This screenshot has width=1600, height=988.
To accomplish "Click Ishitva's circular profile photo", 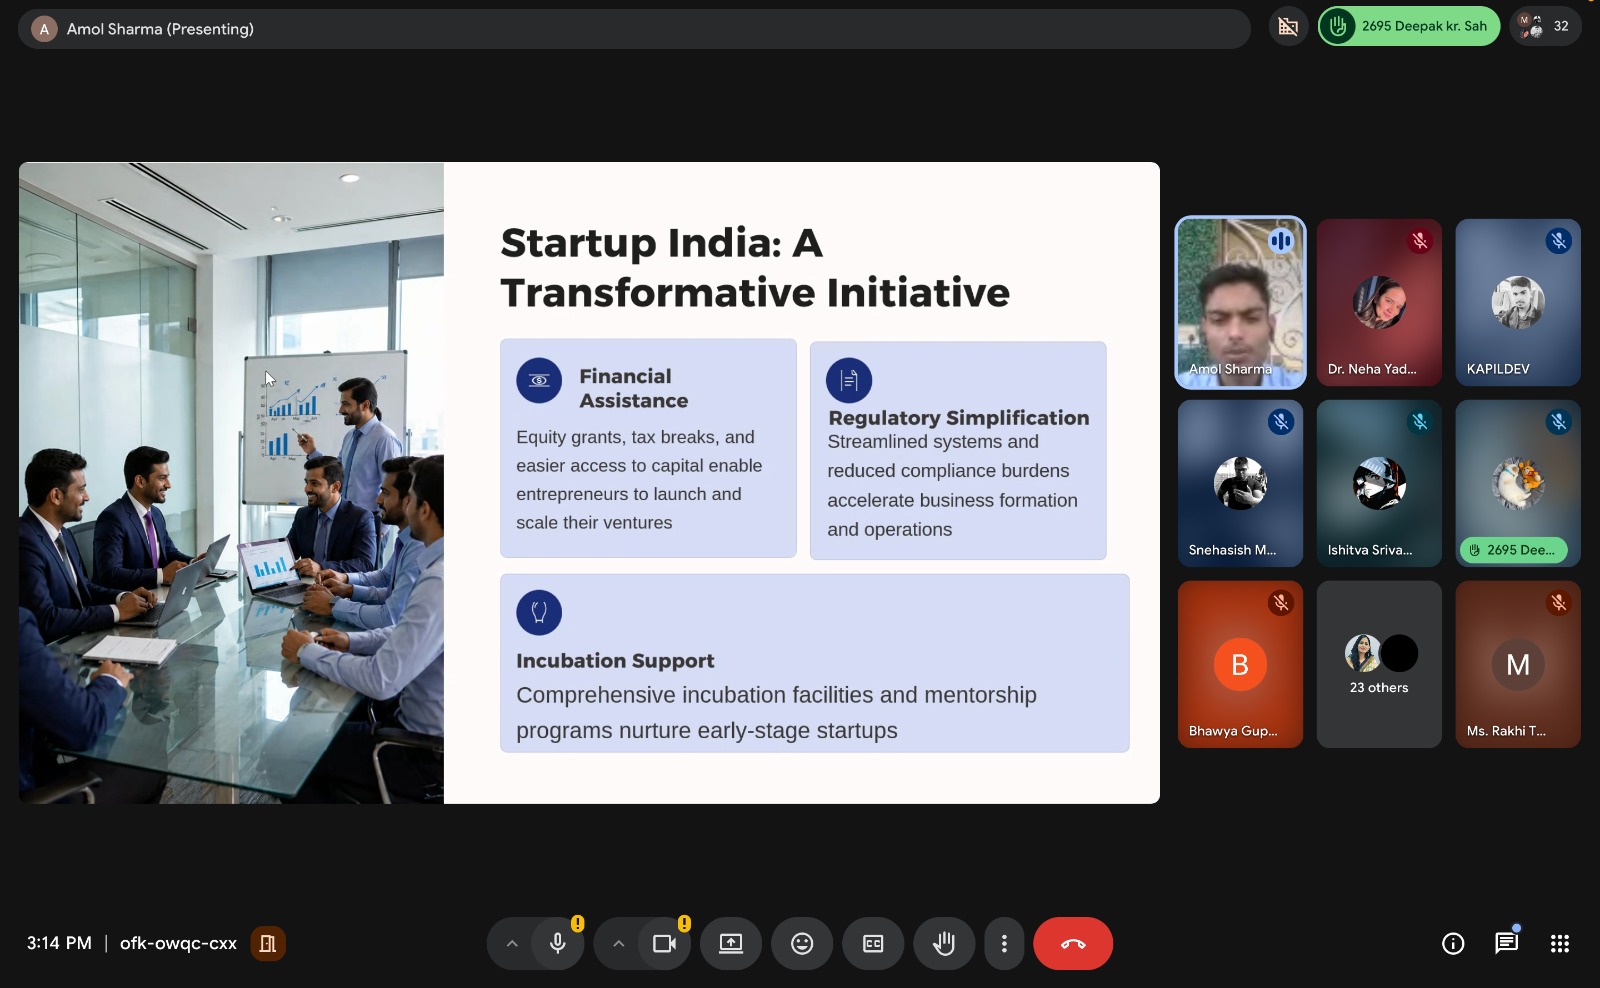I will 1379,483.
